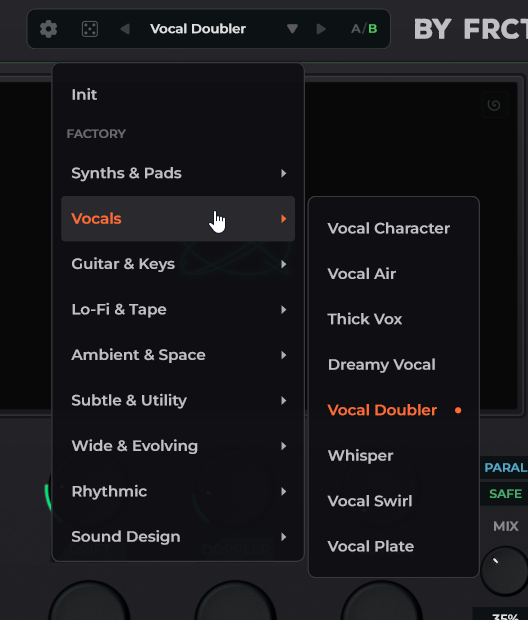
Task: Expand the Lo-Fi & Tape category
Action: [x=178, y=310]
